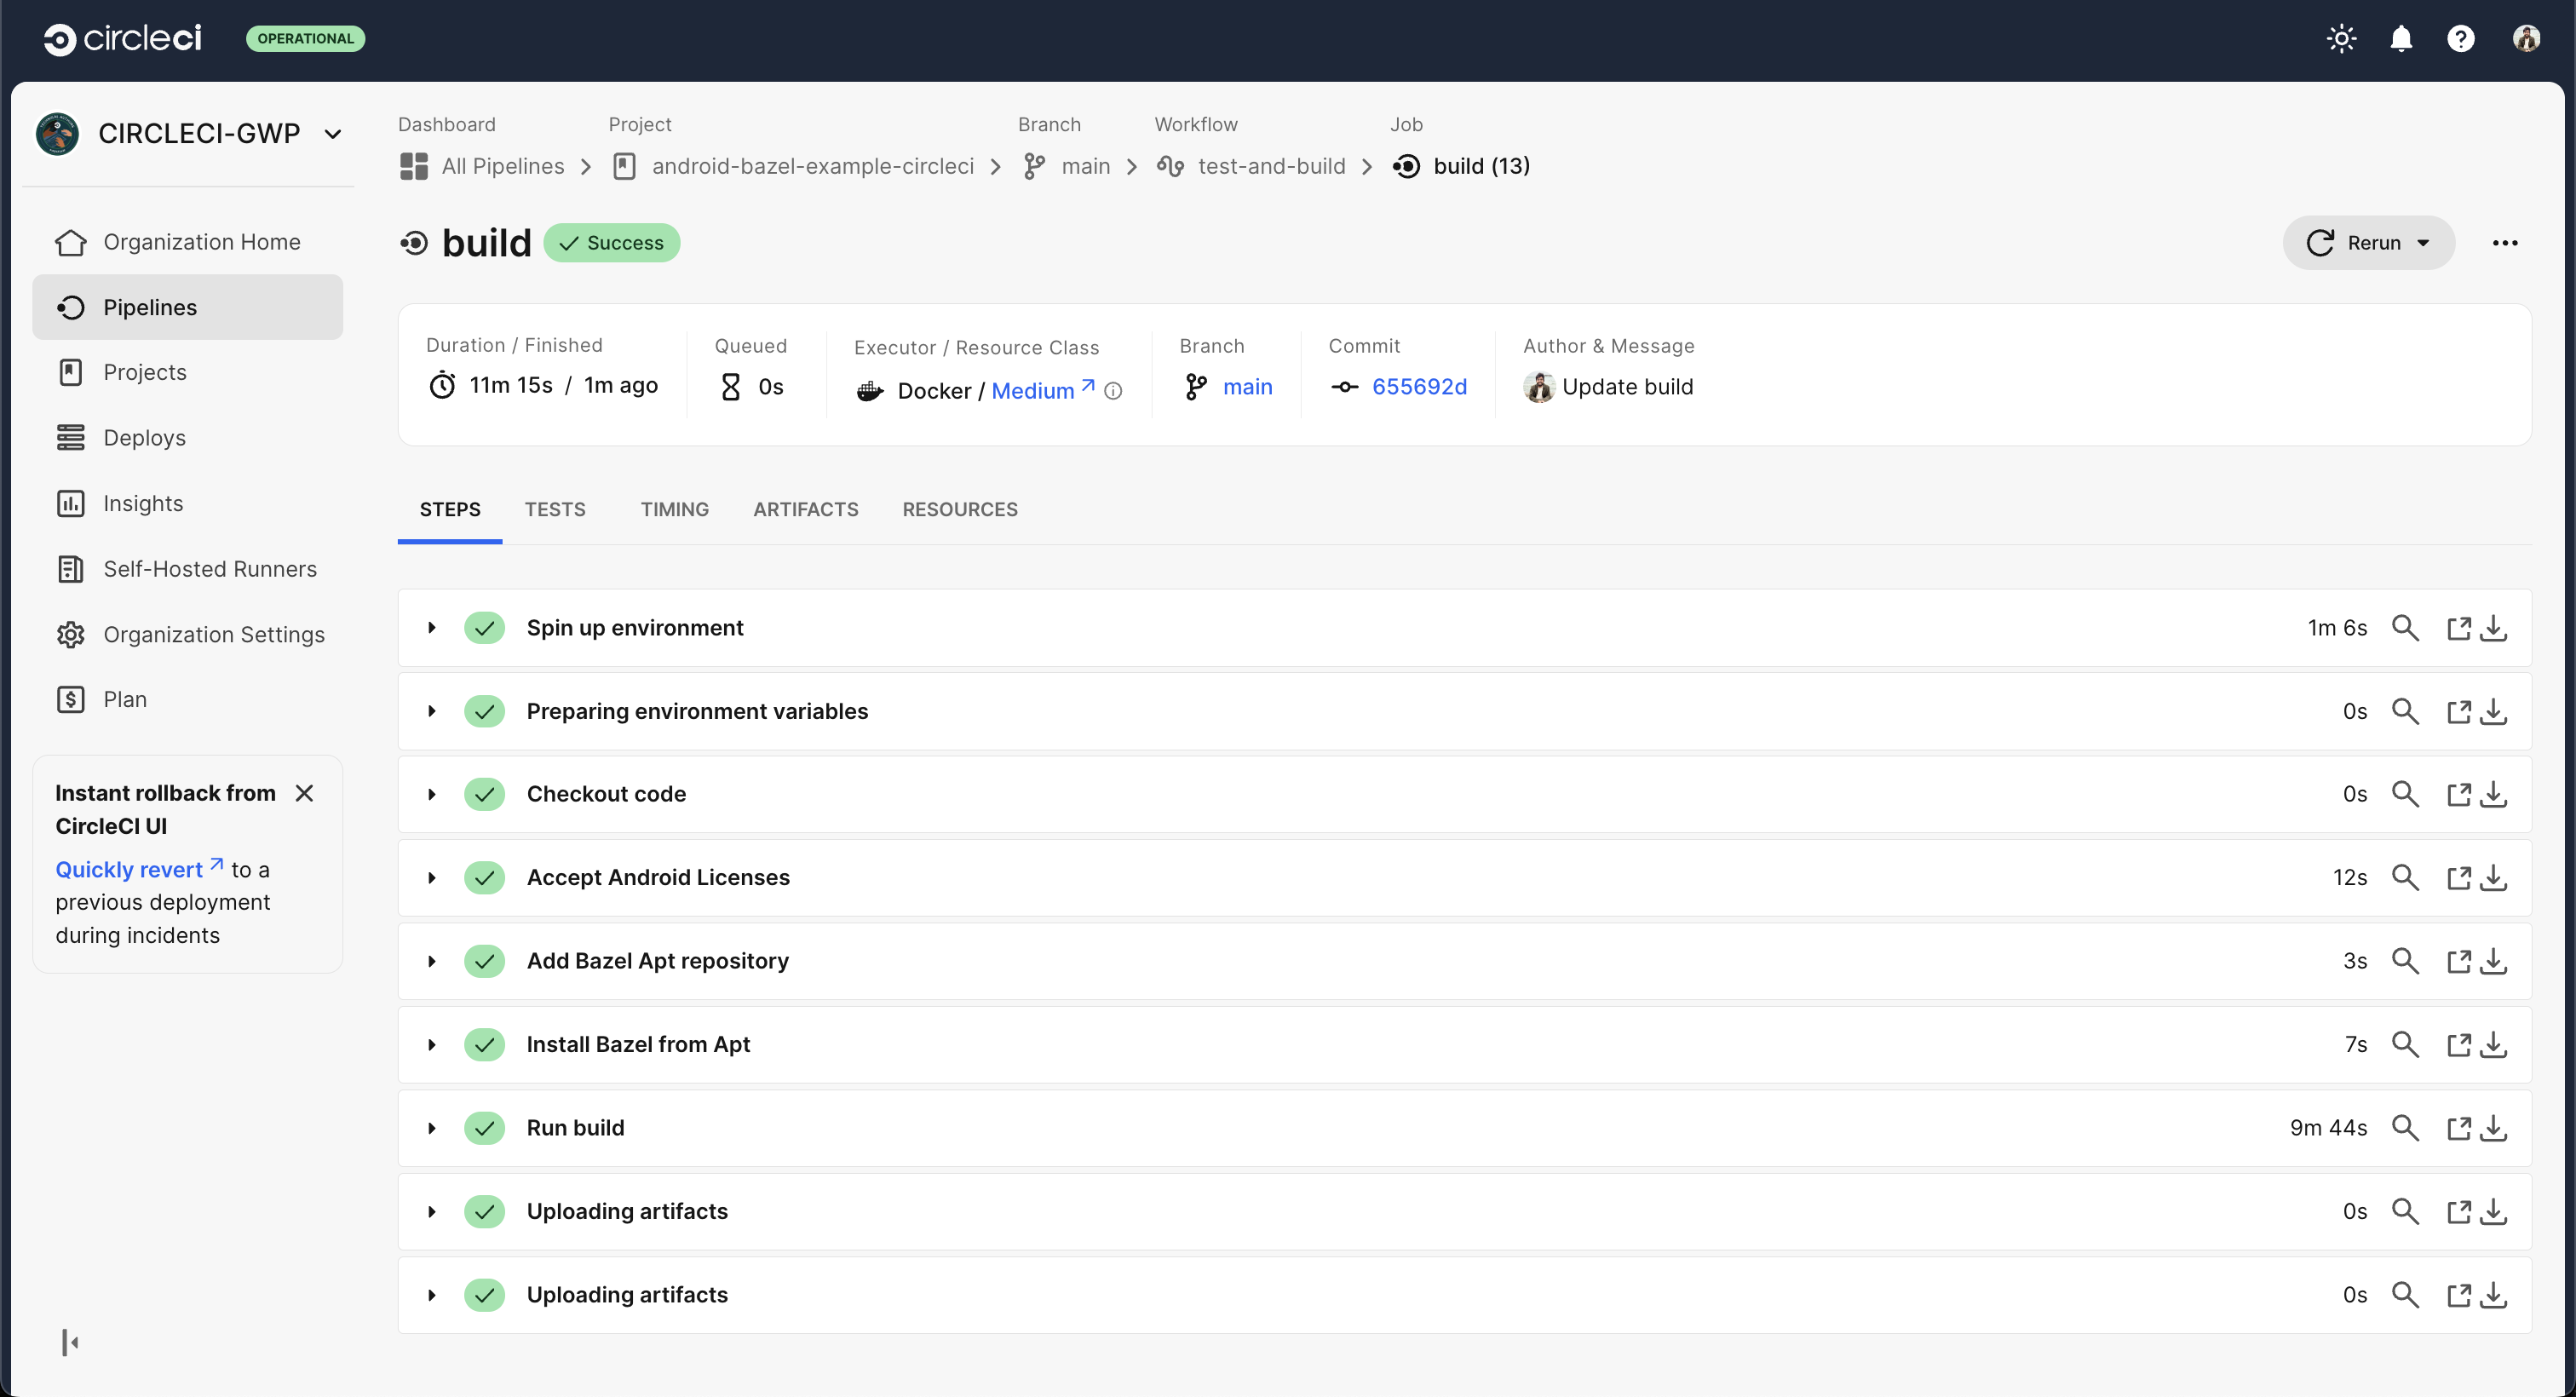Open the help question mark icon
Image resolution: width=2576 pixels, height=1397 pixels.
pyautogui.click(x=2460, y=39)
